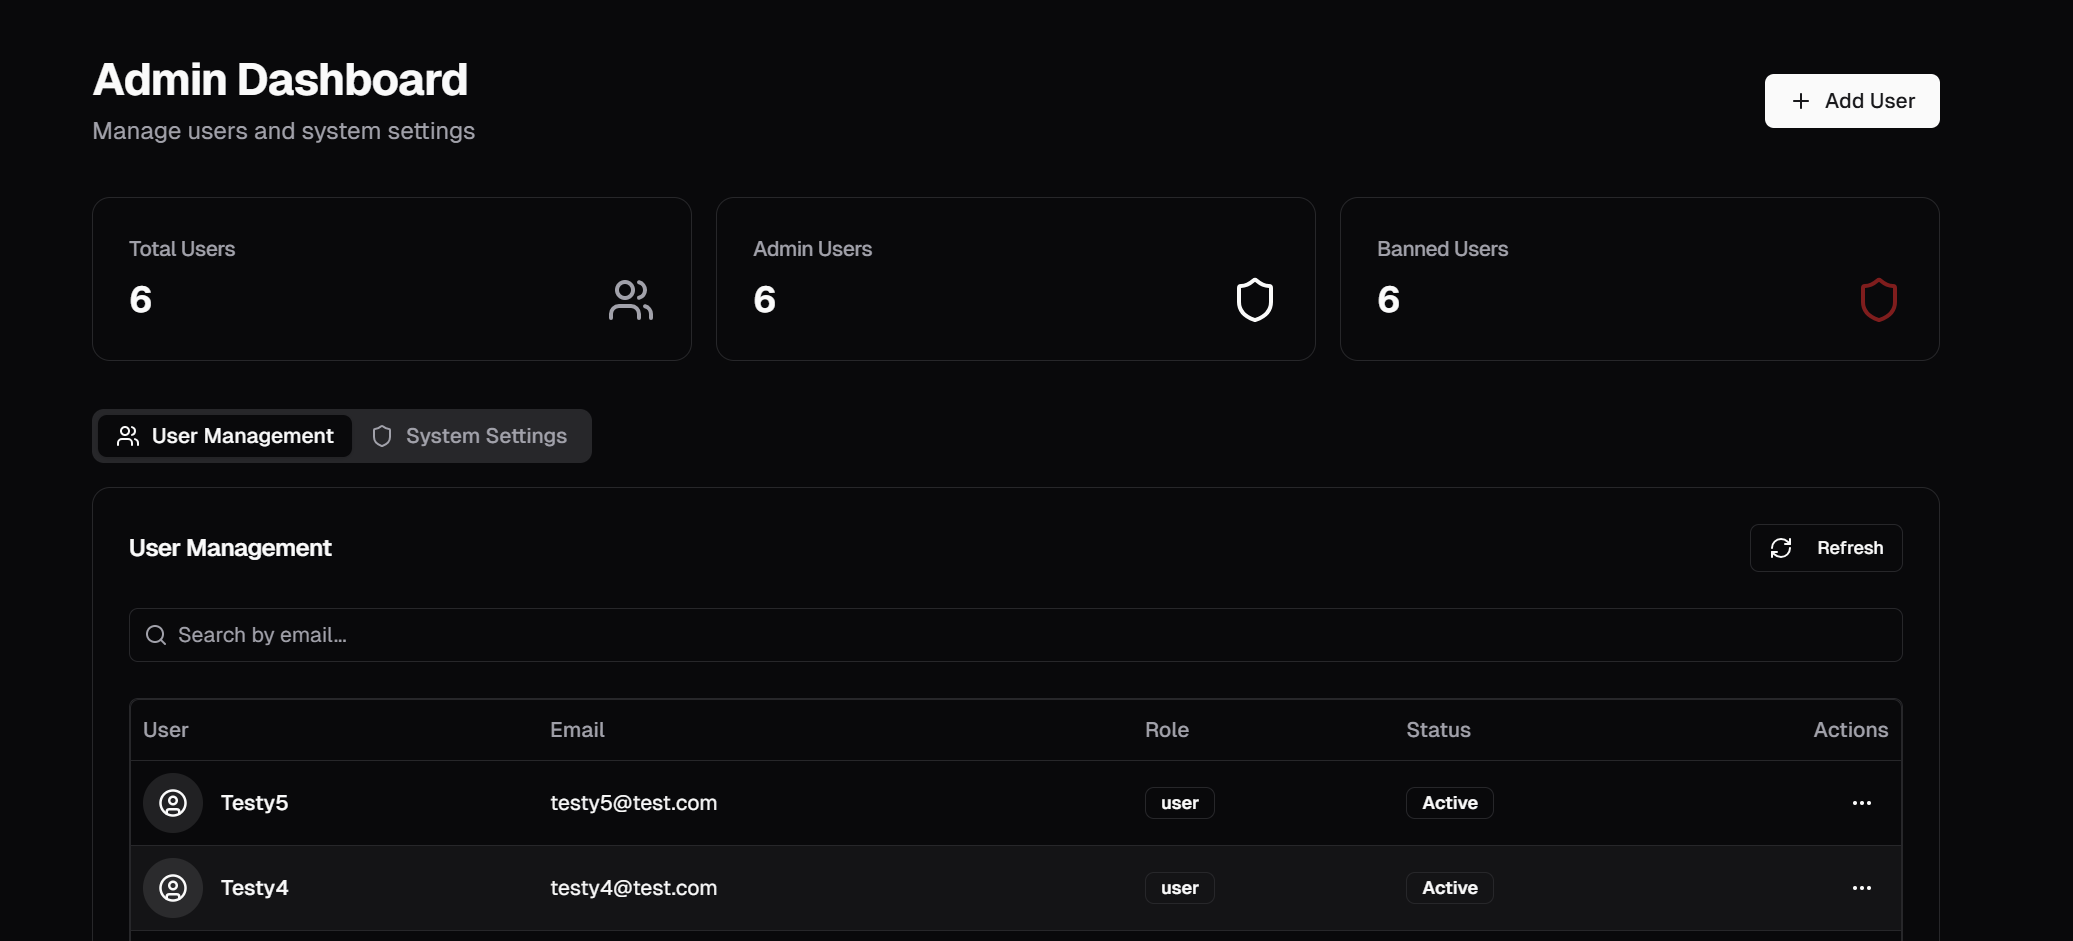2073x941 pixels.
Task: Click the Total Users card label
Action: [x=182, y=249]
